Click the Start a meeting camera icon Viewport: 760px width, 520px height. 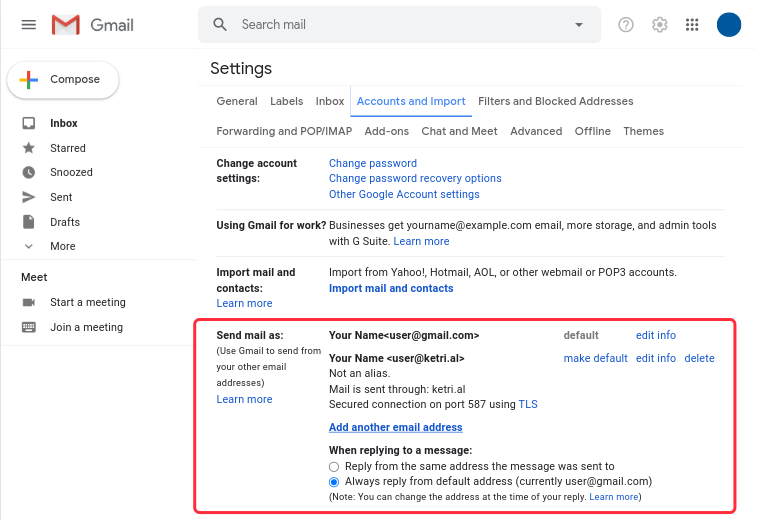pos(29,302)
